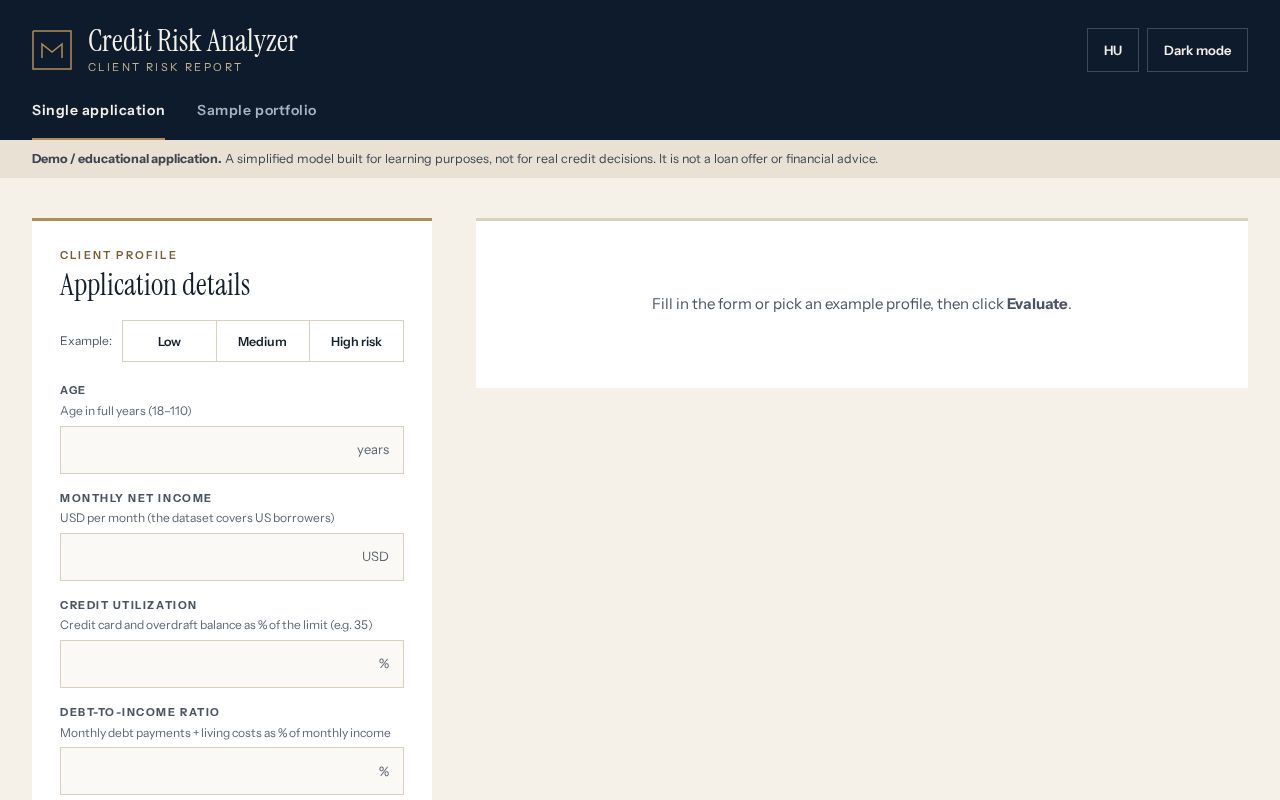The image size is (1280, 800).
Task: Load the Low risk example profile
Action: click(x=169, y=341)
